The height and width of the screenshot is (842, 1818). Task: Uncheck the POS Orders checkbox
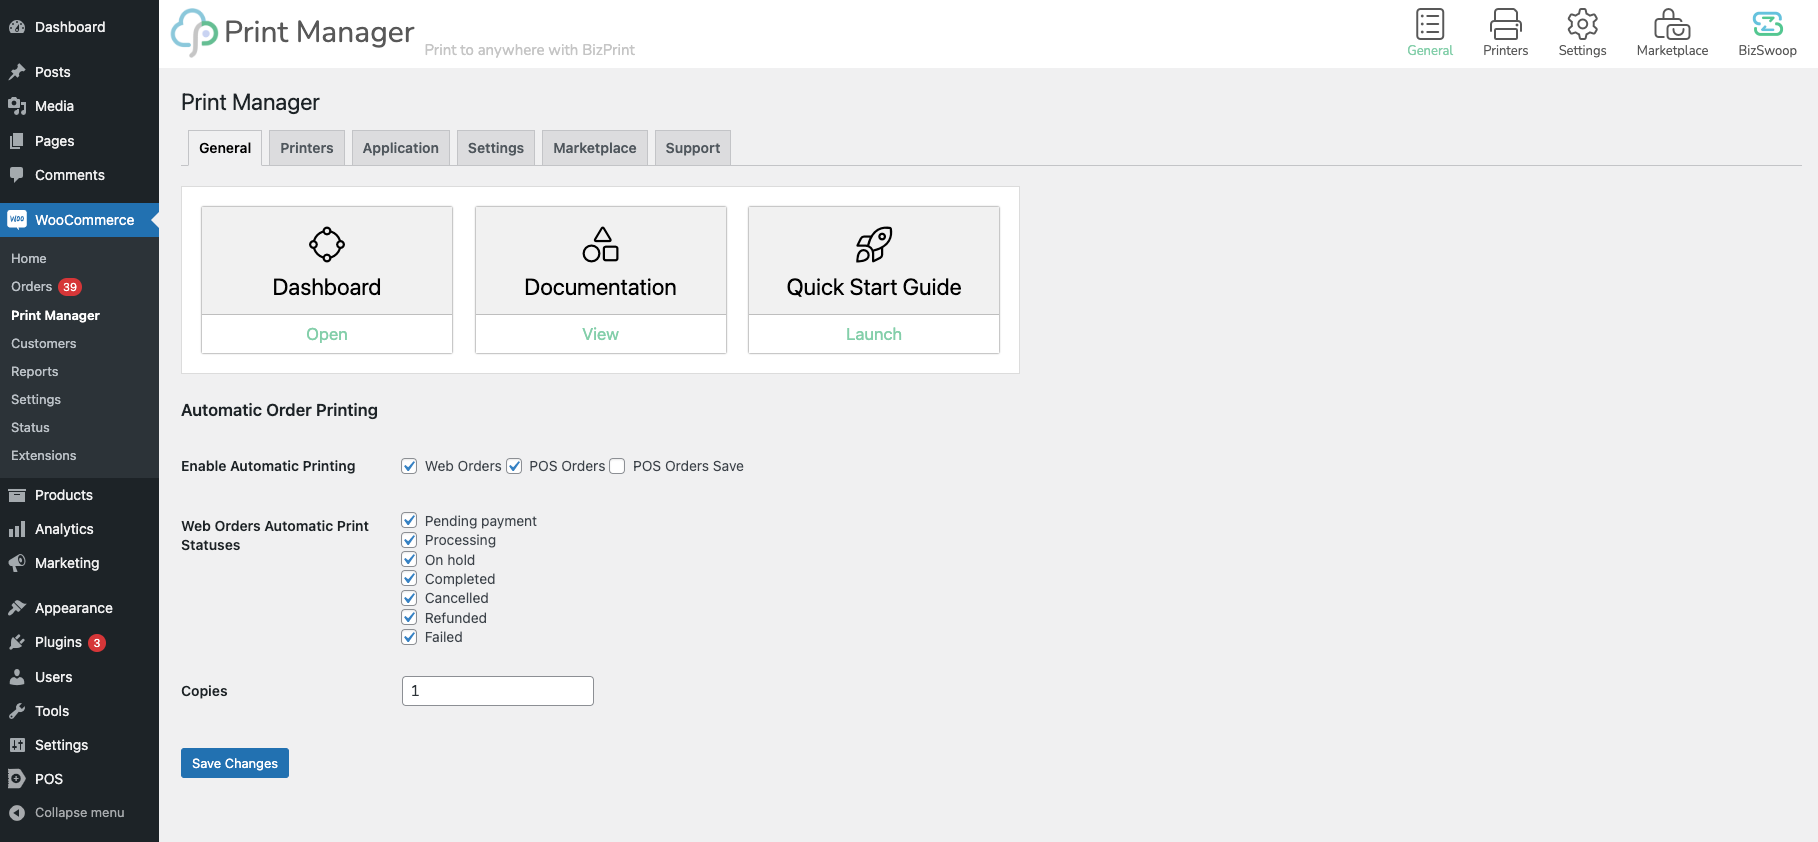(514, 466)
